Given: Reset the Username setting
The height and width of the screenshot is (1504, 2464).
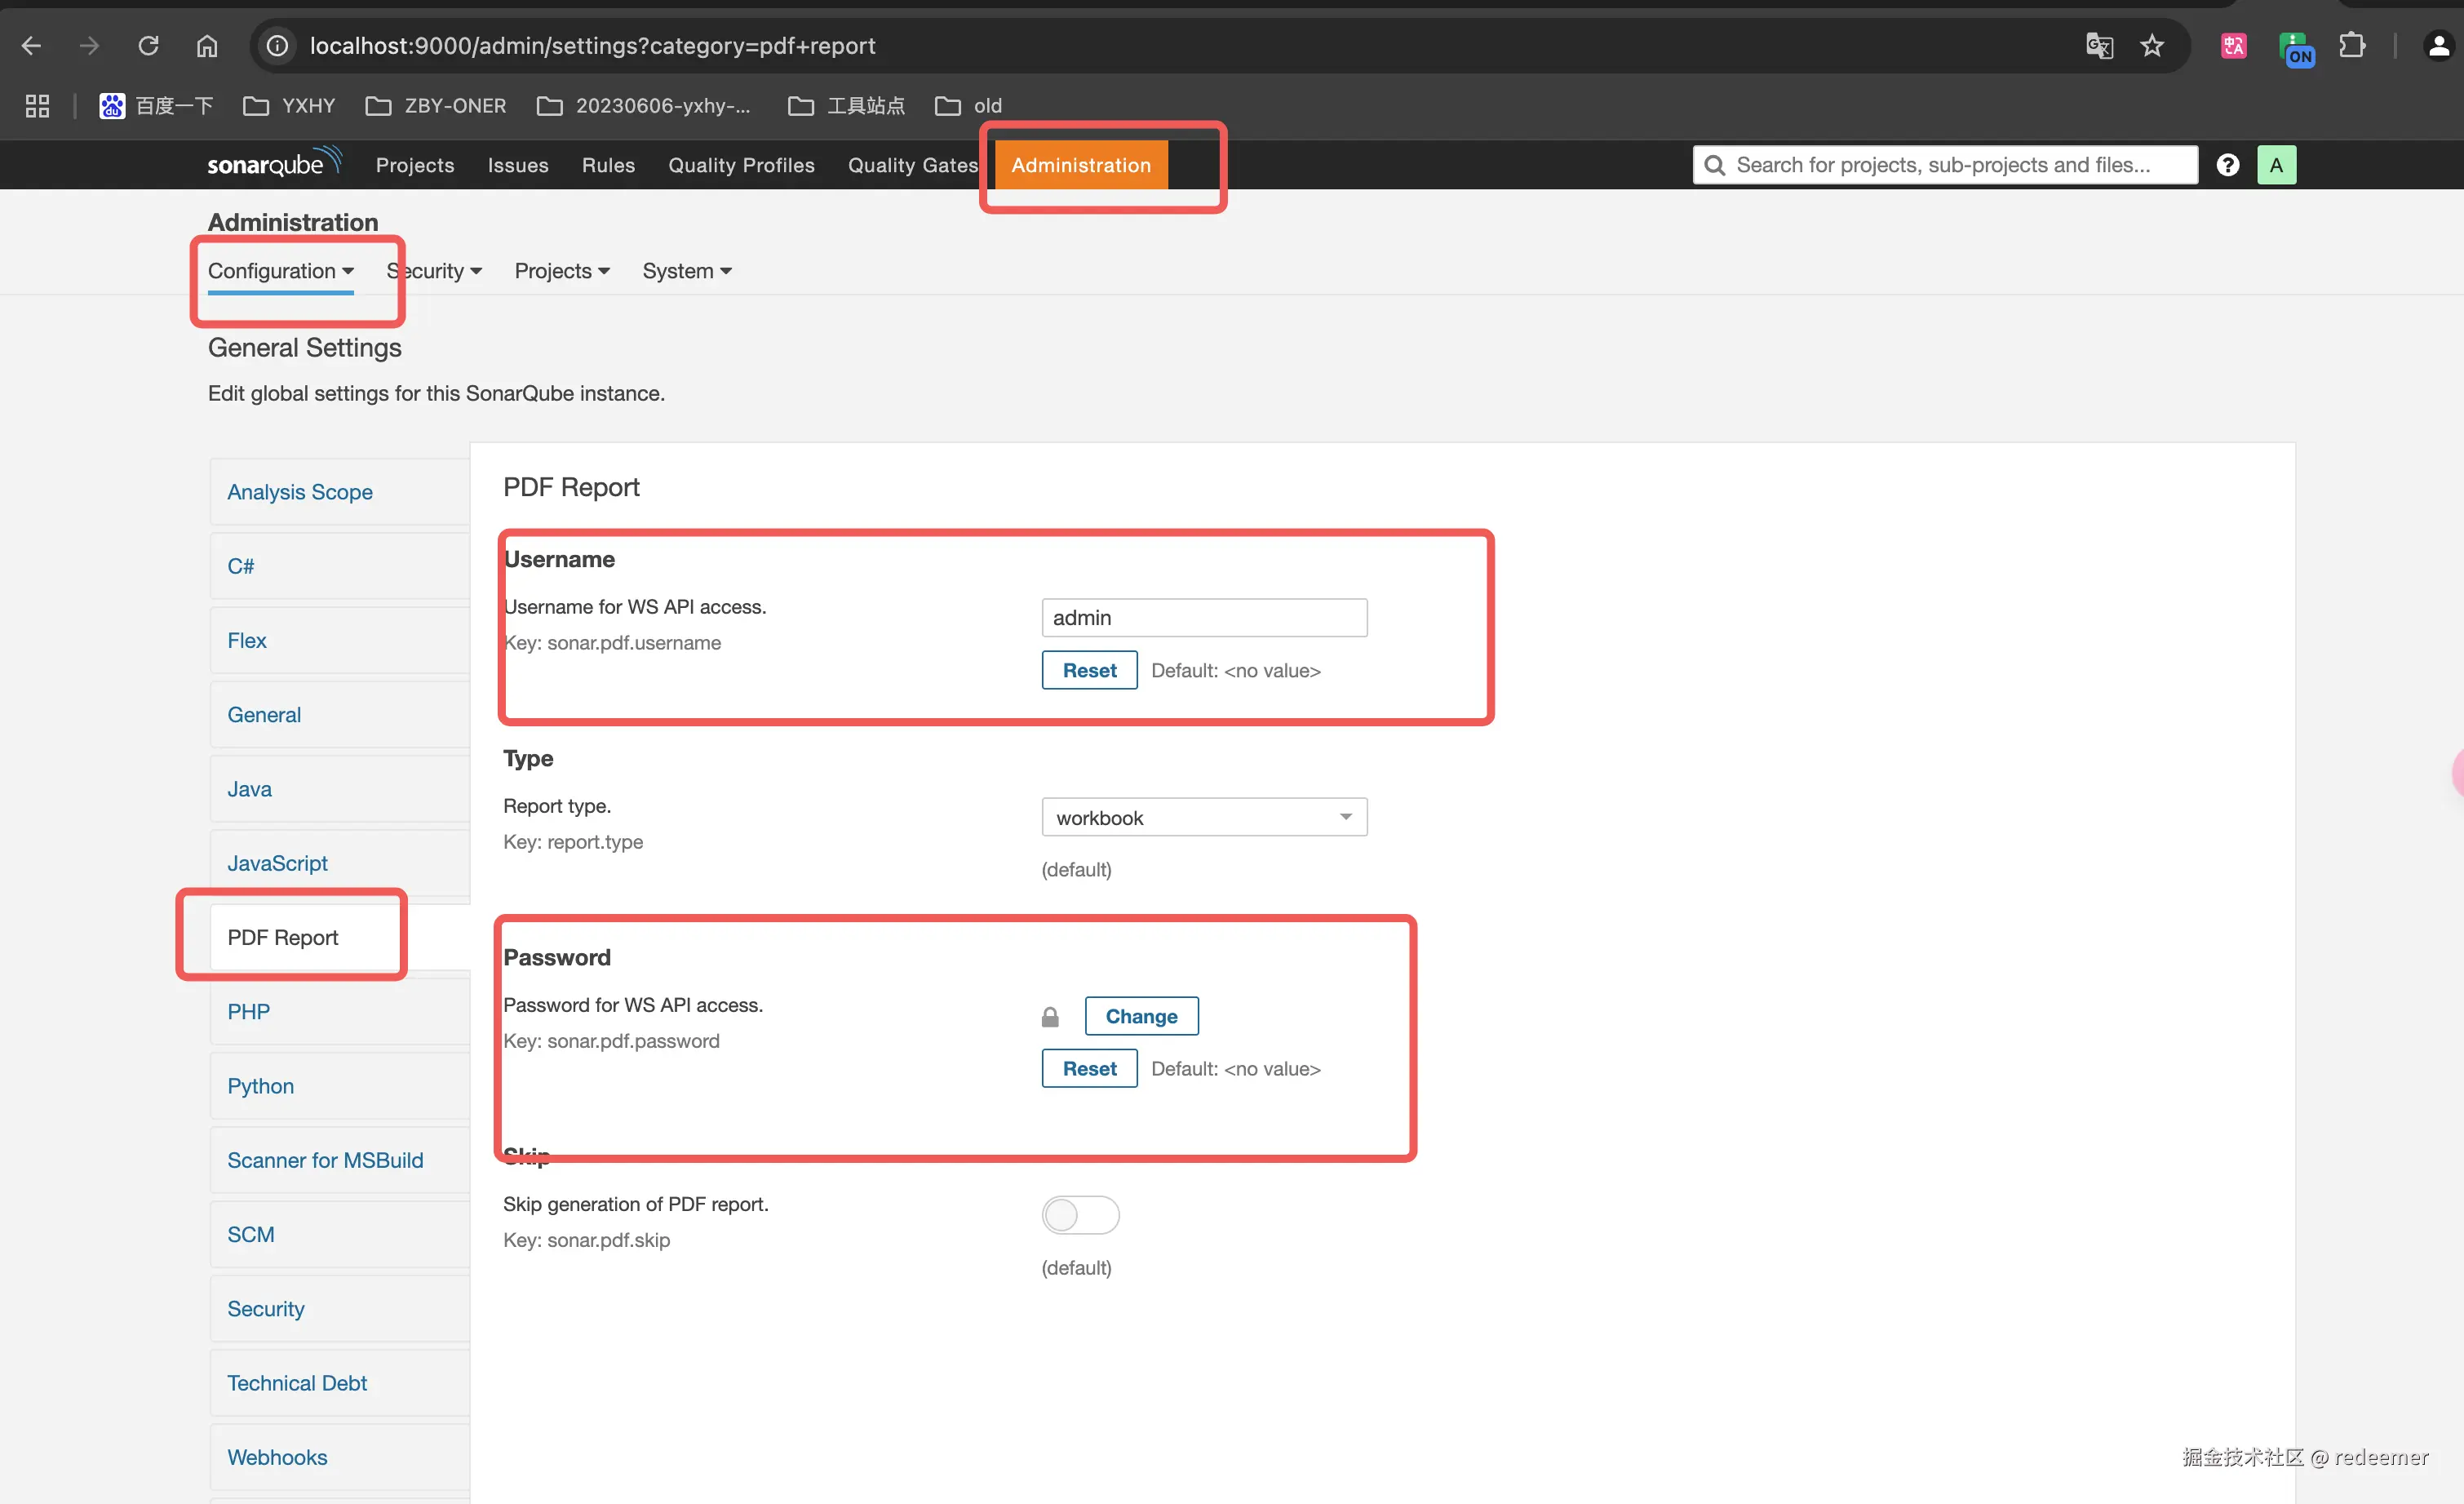Looking at the screenshot, I should point(1089,670).
